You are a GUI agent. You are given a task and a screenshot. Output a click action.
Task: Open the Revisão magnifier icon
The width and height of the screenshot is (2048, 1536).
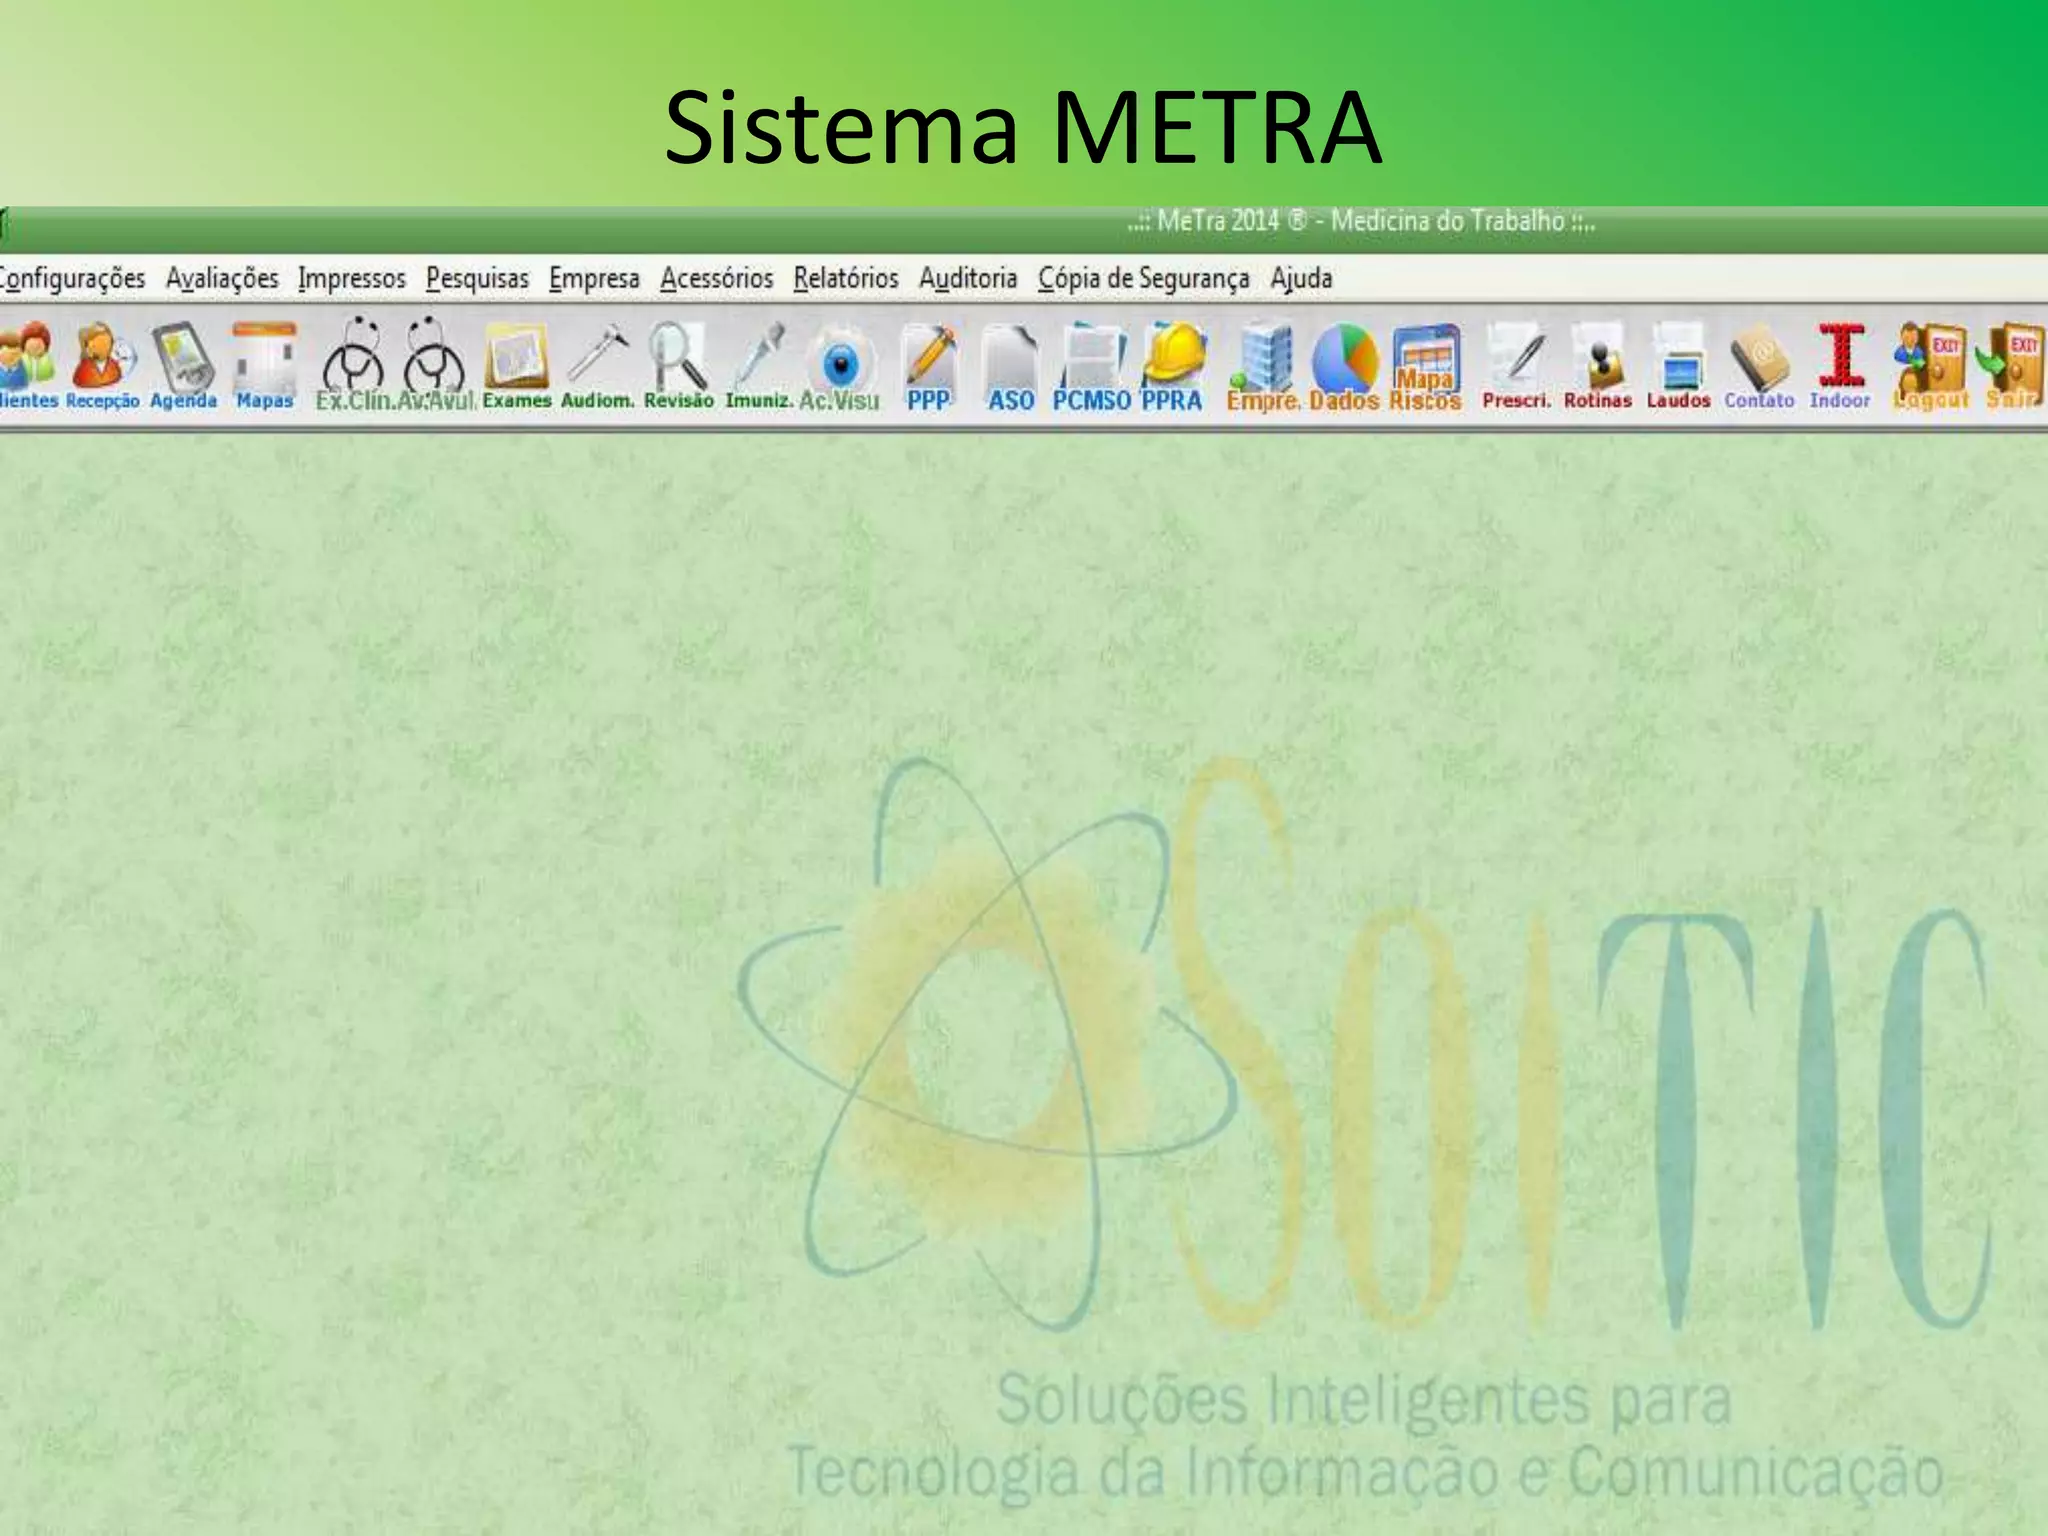coord(679,364)
